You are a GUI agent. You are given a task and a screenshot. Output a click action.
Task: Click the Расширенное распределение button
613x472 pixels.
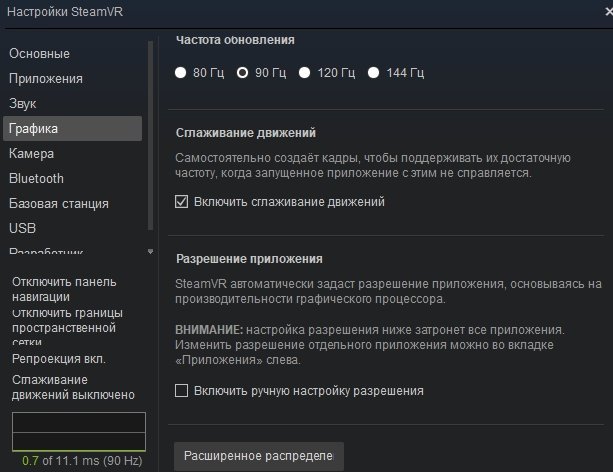[258, 456]
